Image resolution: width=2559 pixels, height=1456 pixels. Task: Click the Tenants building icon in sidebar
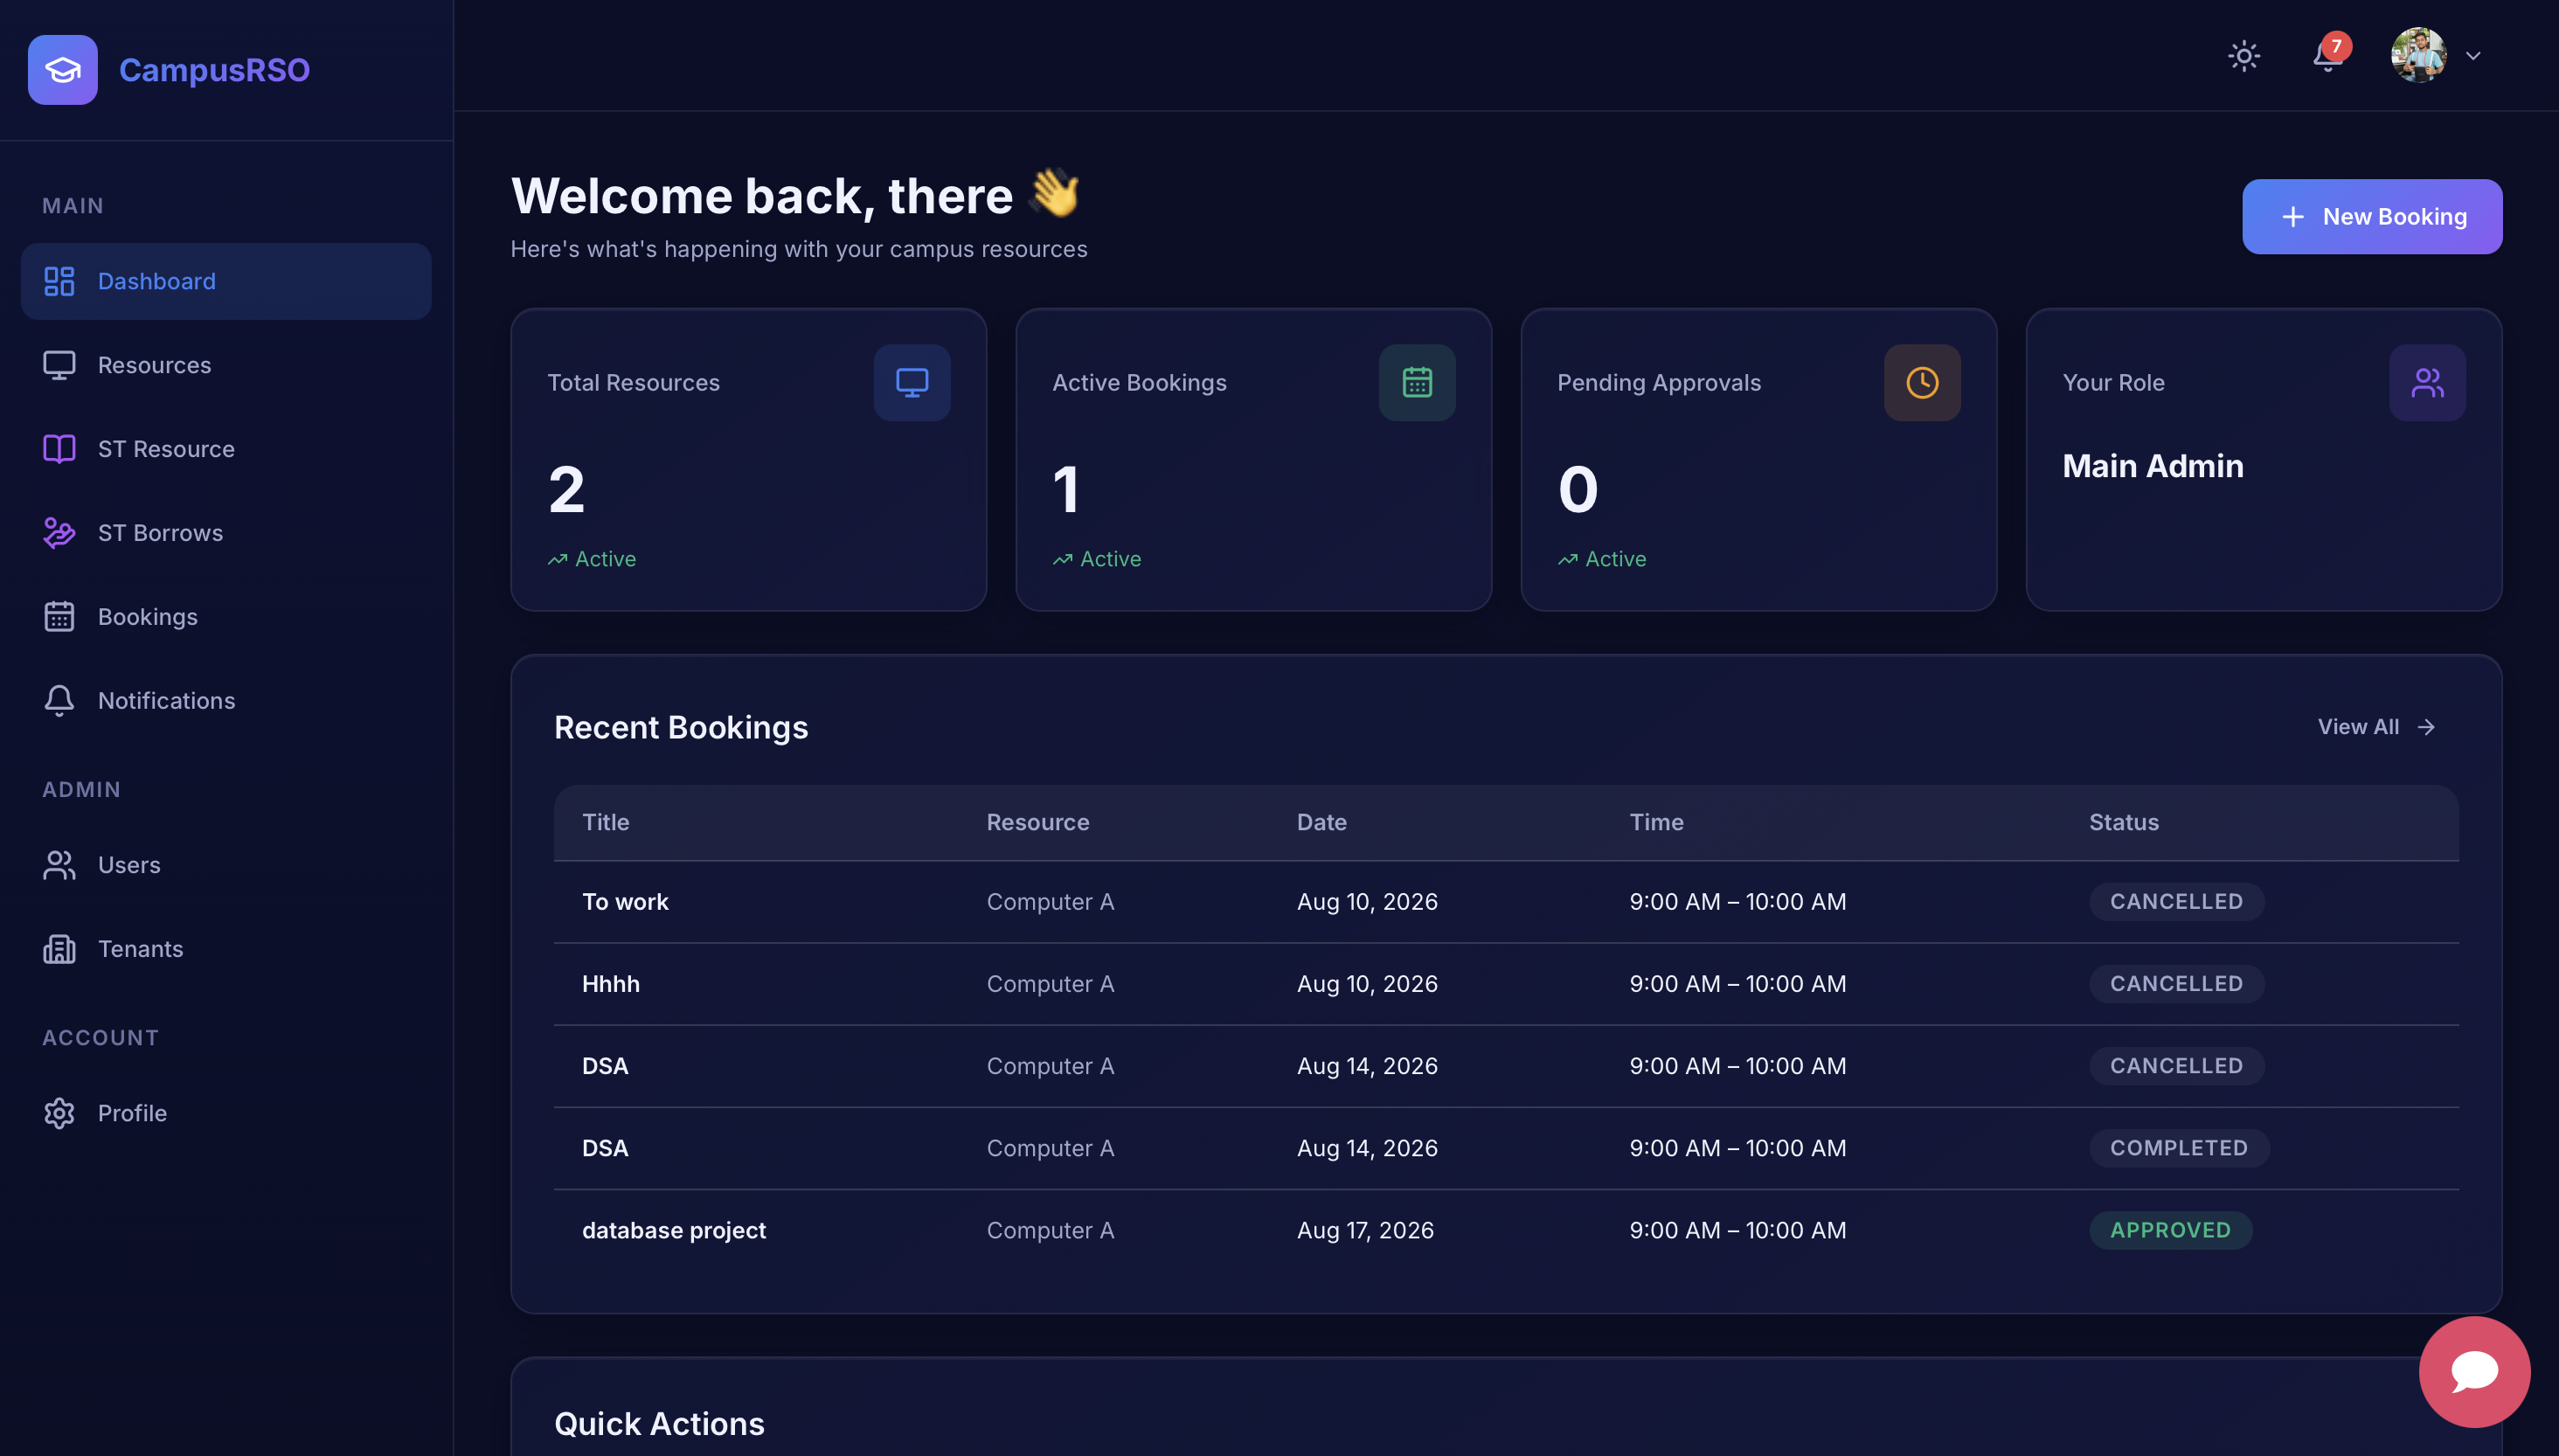pyautogui.click(x=59, y=949)
